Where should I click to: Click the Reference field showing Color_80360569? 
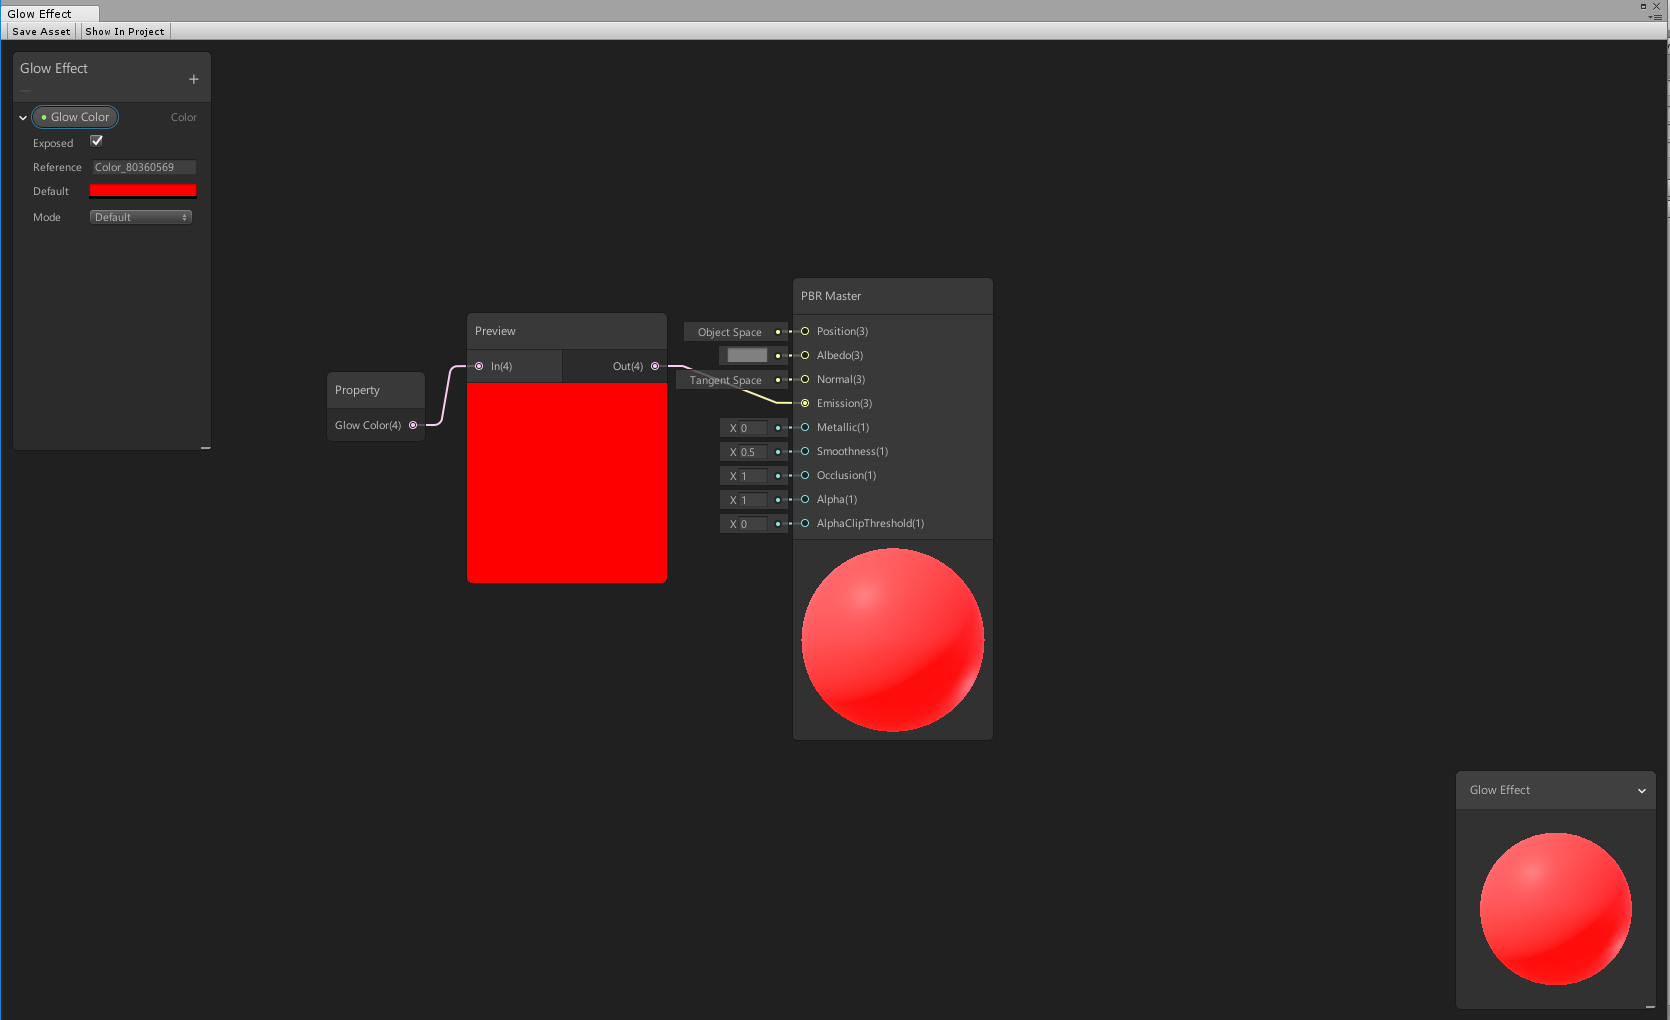[143, 167]
